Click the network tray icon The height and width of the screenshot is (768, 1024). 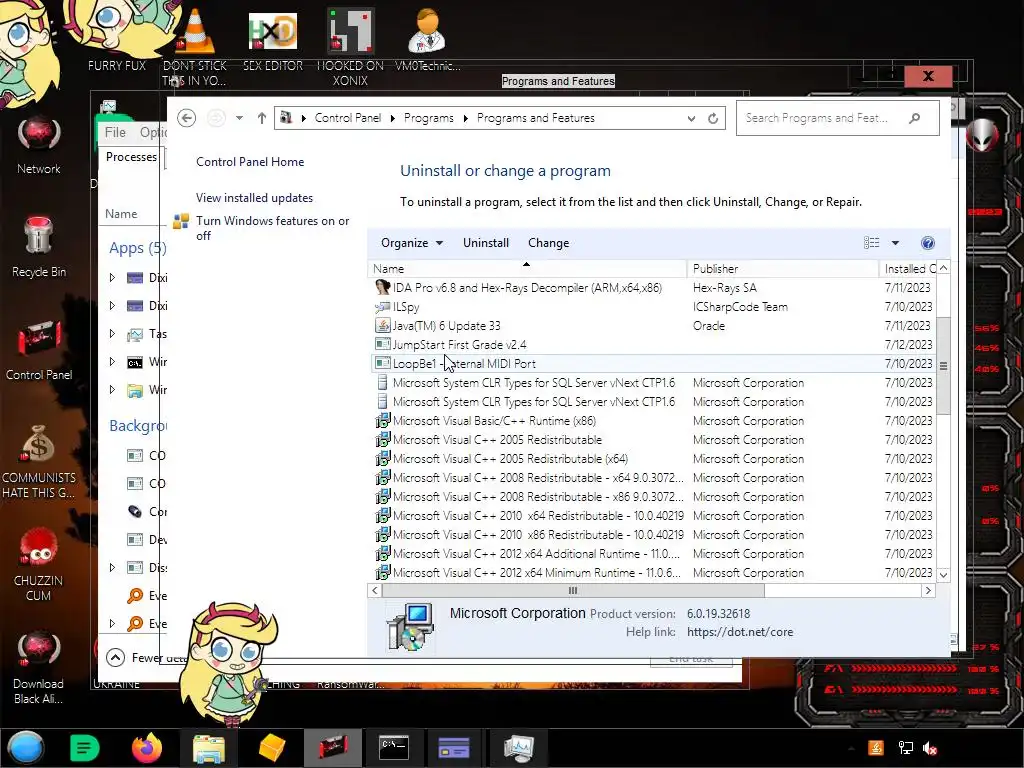coord(905,748)
